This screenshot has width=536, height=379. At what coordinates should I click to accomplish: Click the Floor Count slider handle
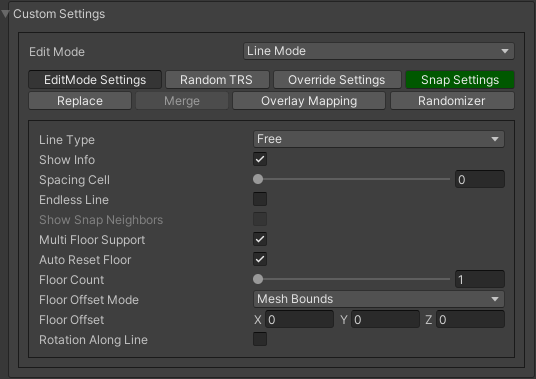[x=258, y=279]
